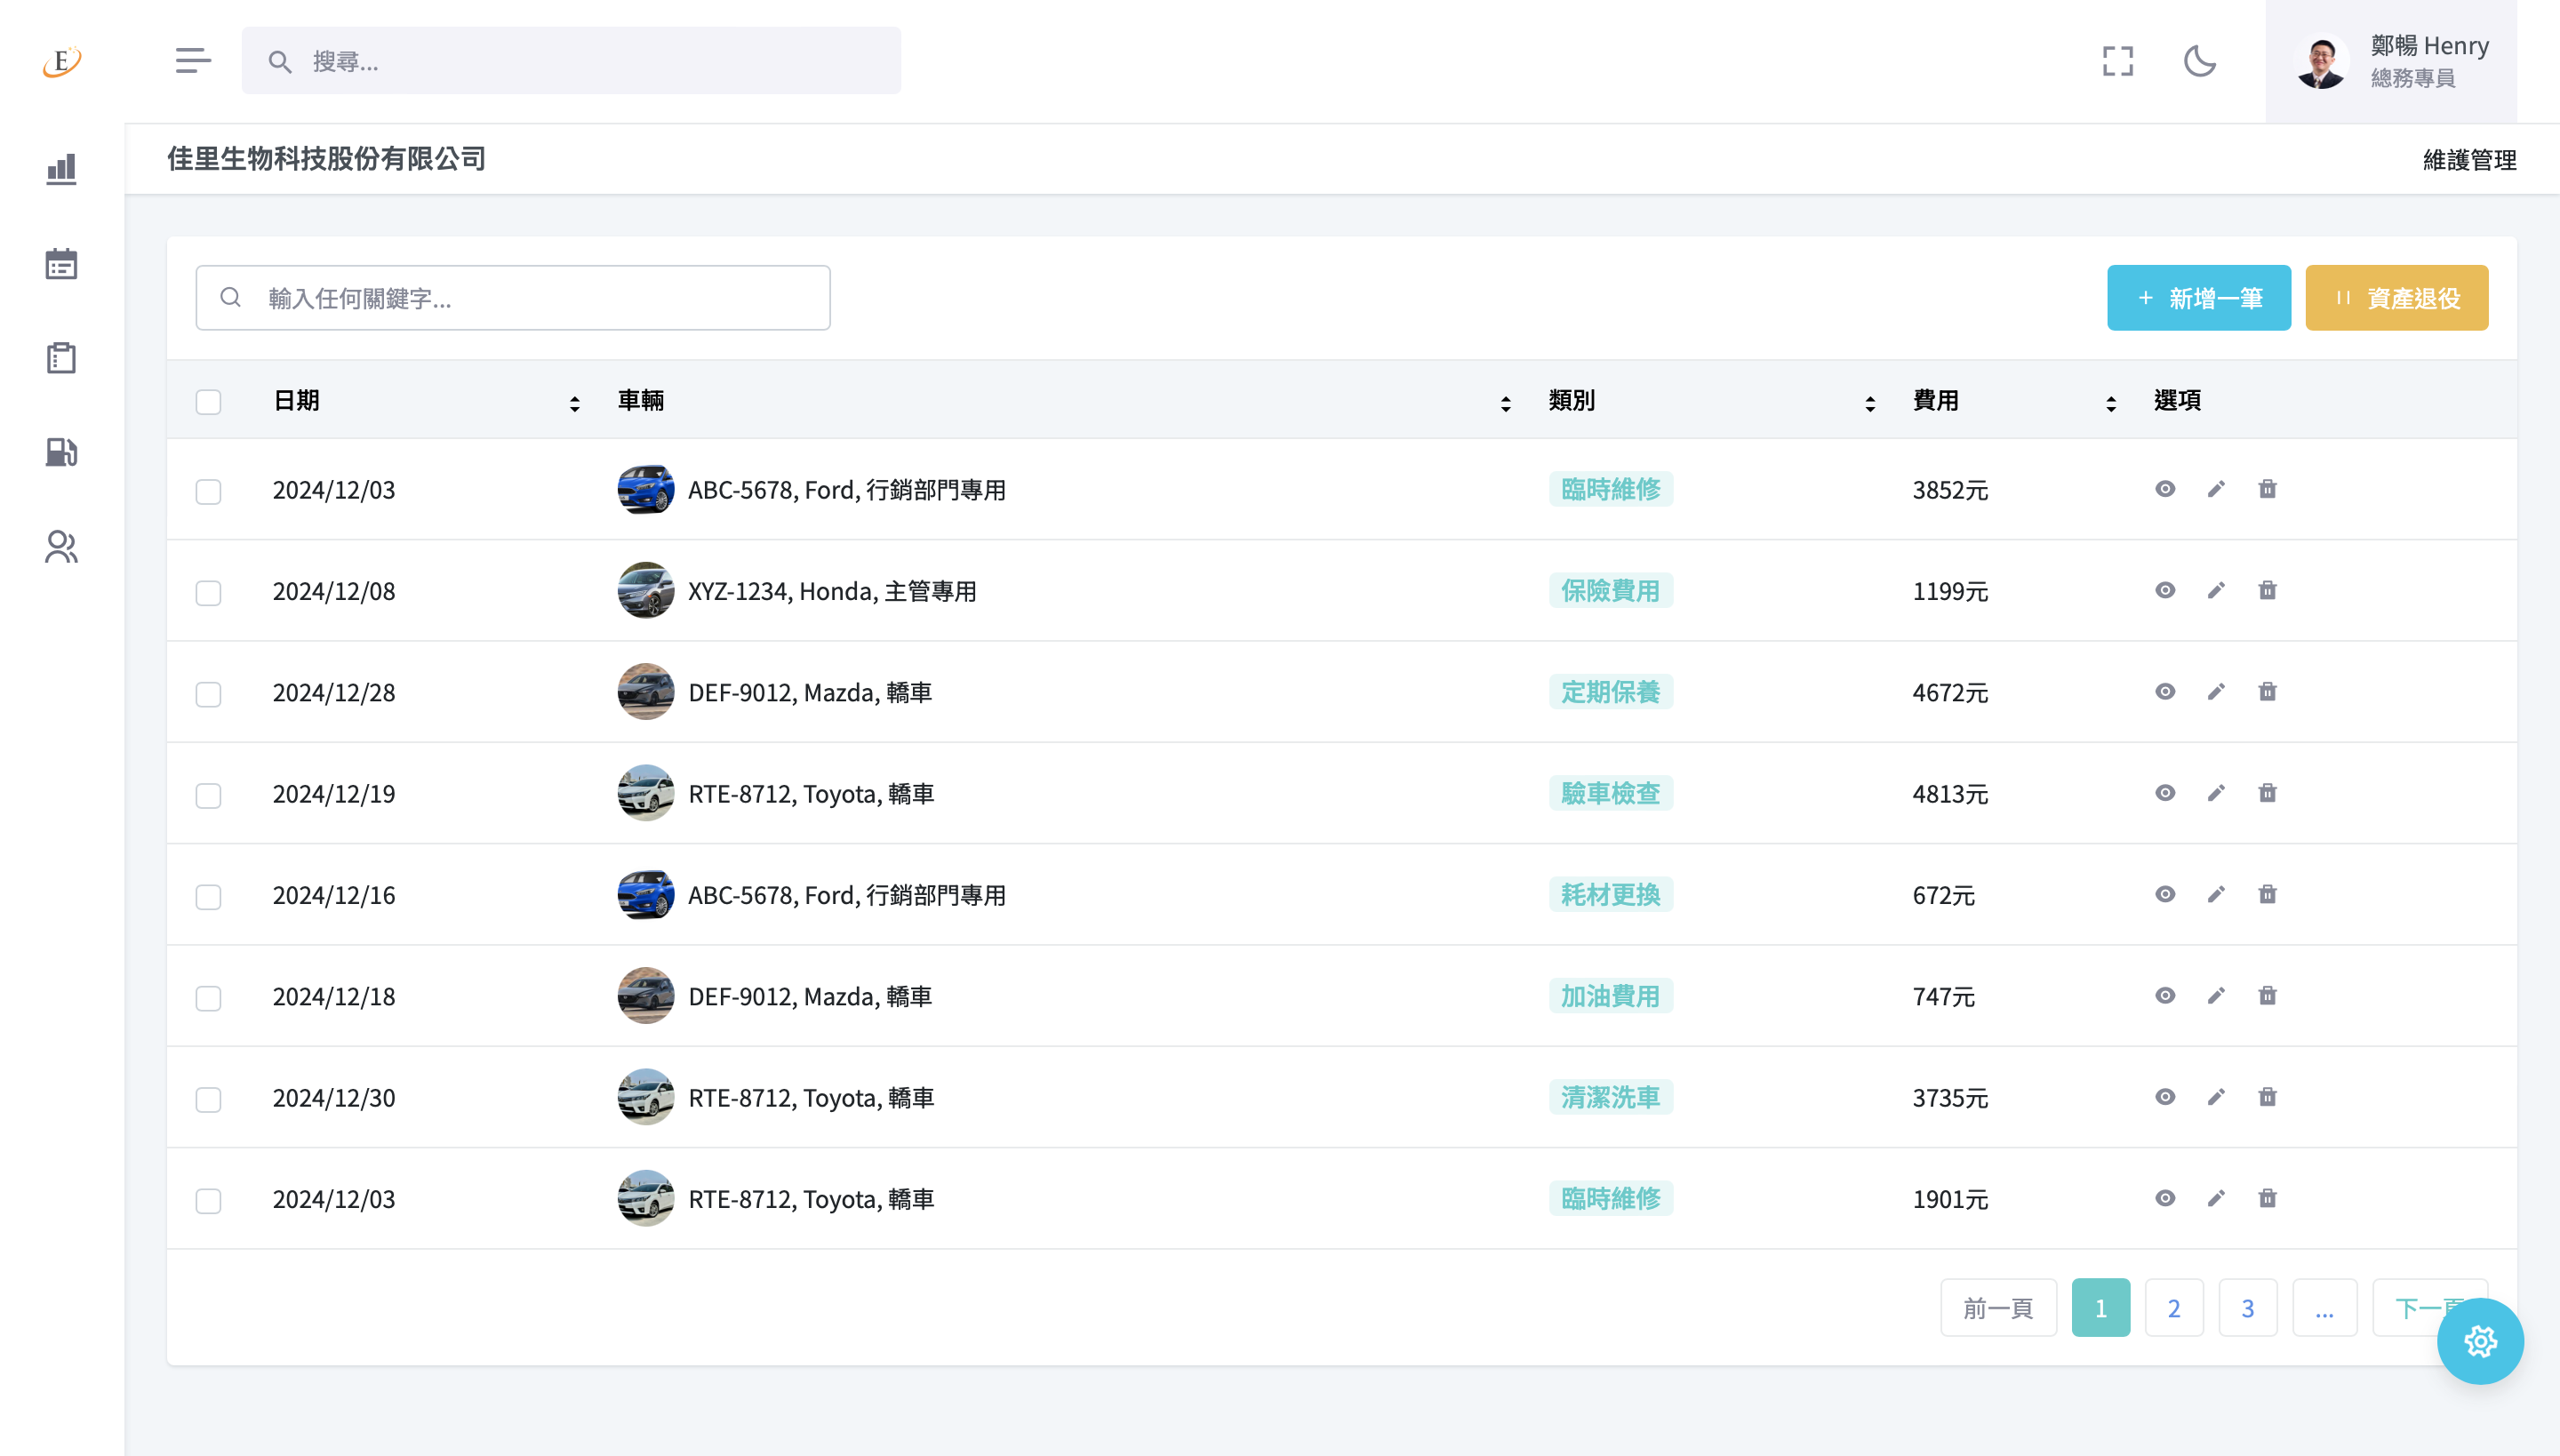
Task: Select current page 1 in pagination
Action: click(x=2101, y=1307)
